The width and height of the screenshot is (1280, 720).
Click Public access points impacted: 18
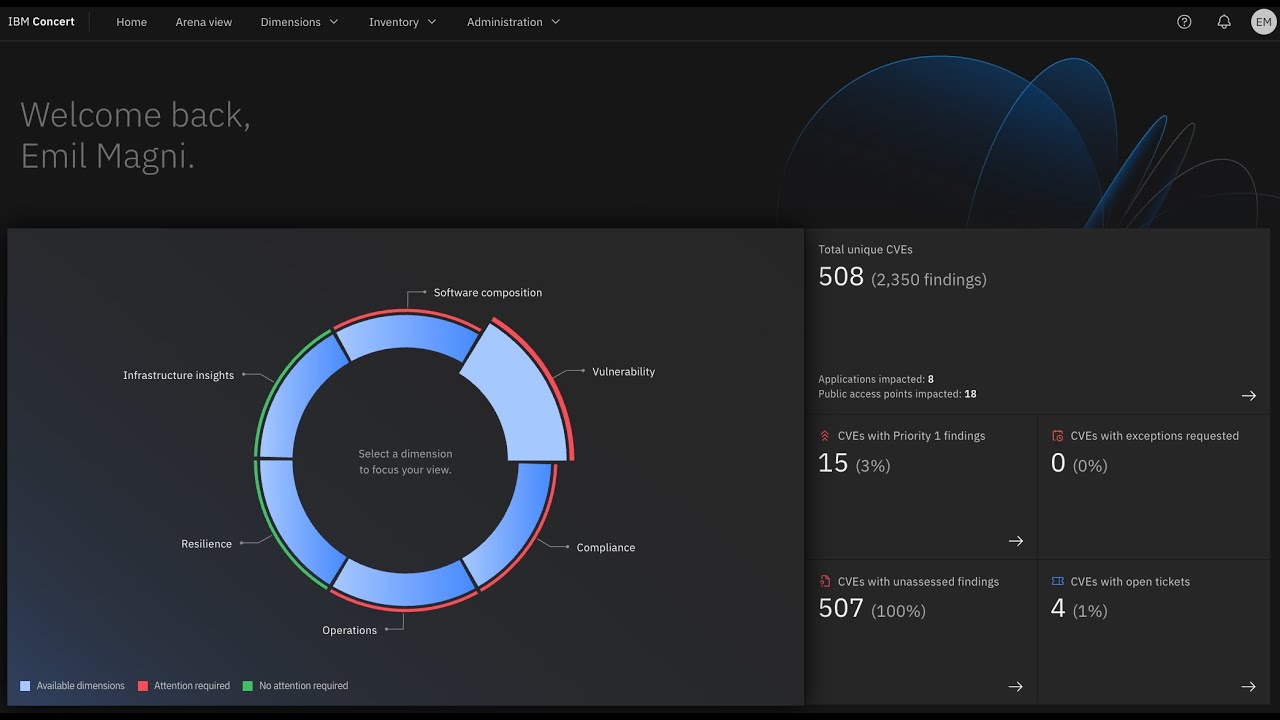tap(897, 394)
